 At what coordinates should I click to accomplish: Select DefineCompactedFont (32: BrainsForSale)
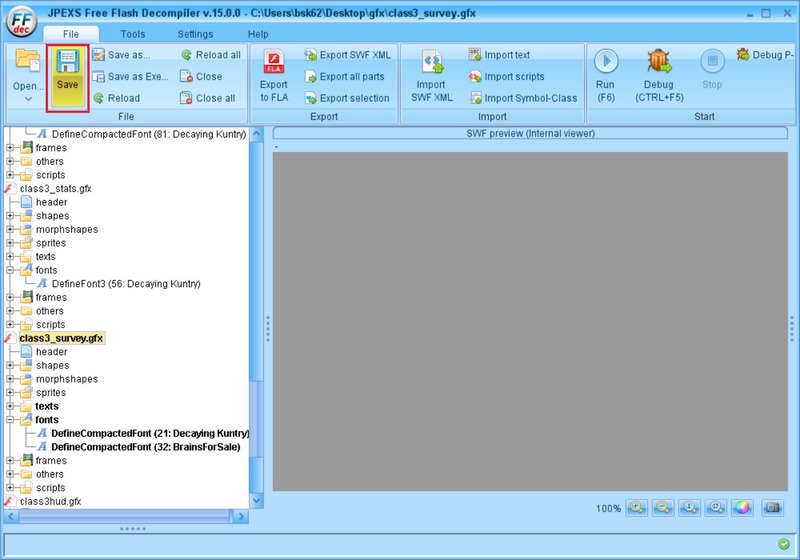pyautogui.click(x=145, y=447)
